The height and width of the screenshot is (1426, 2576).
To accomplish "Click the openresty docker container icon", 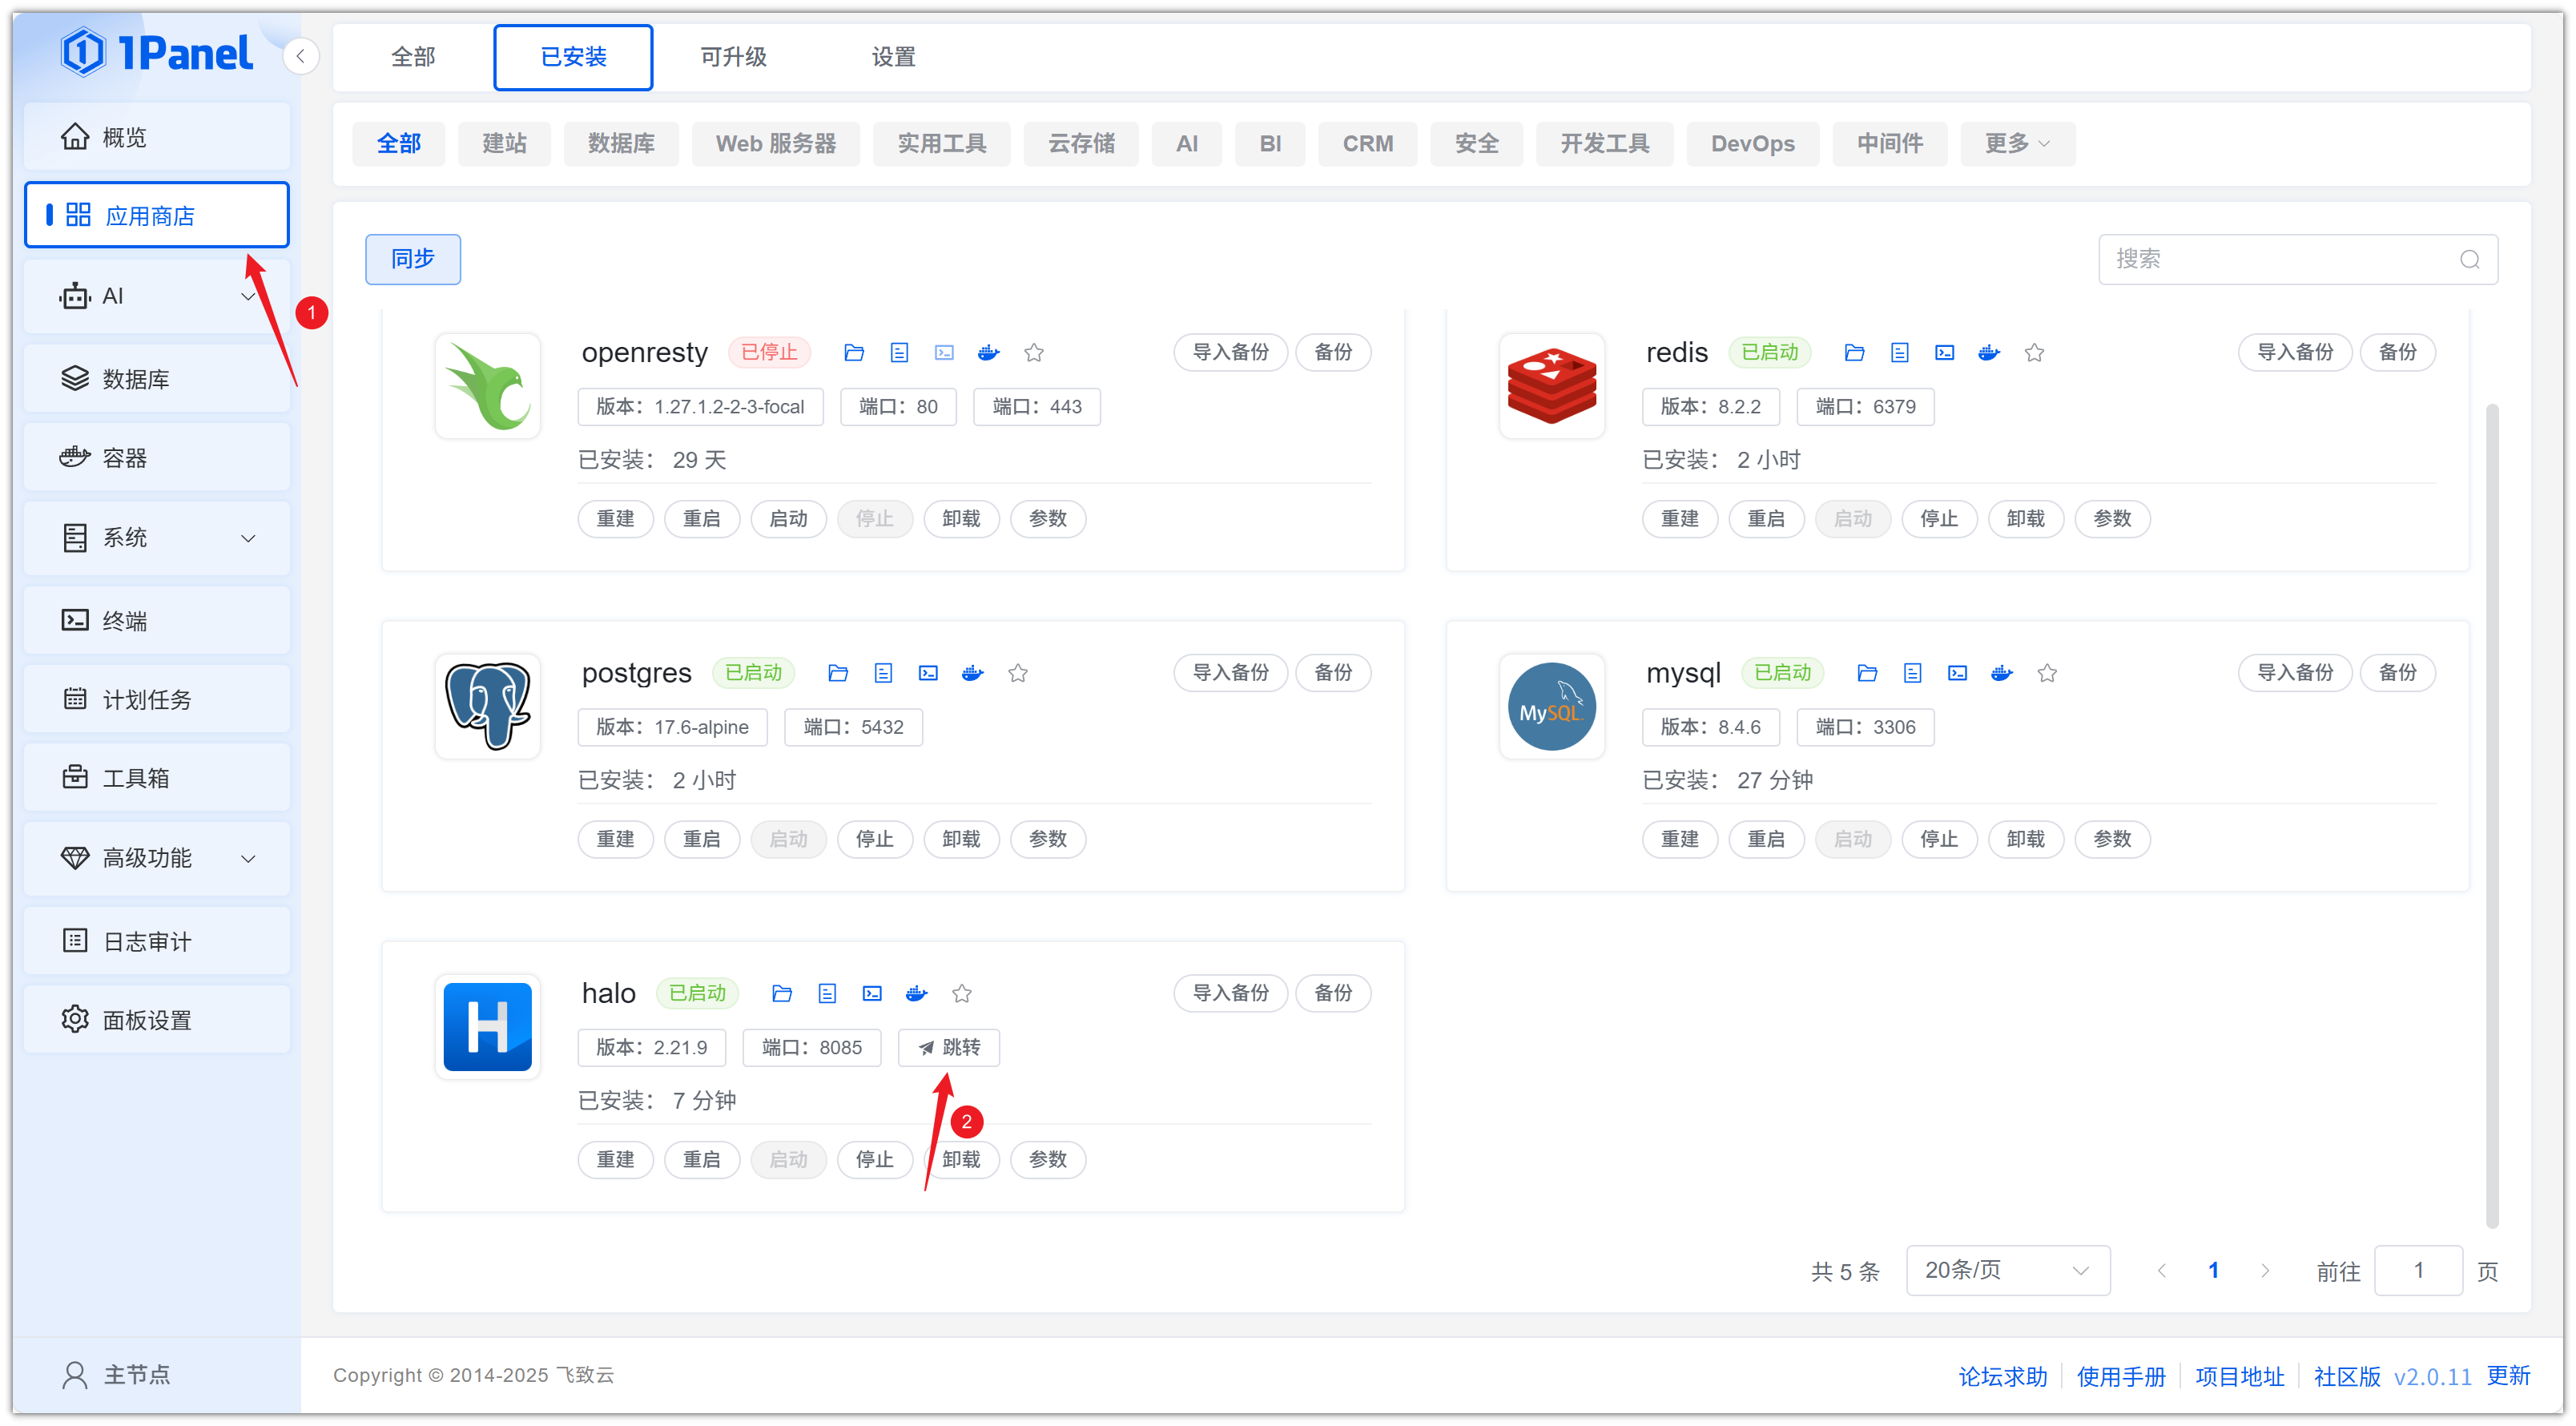I will click(988, 352).
